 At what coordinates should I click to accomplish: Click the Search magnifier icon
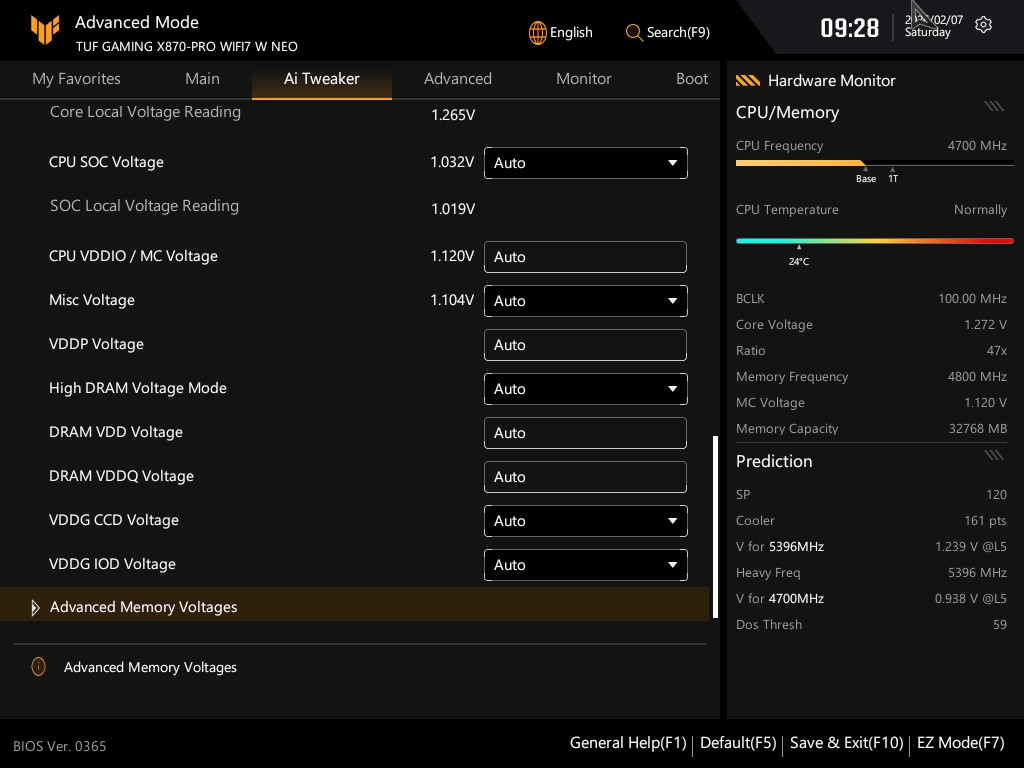click(x=634, y=32)
